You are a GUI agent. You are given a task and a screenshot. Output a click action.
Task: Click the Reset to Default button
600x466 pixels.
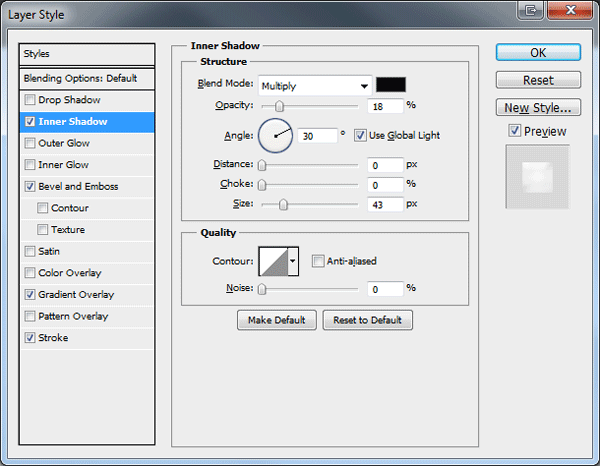[367, 320]
